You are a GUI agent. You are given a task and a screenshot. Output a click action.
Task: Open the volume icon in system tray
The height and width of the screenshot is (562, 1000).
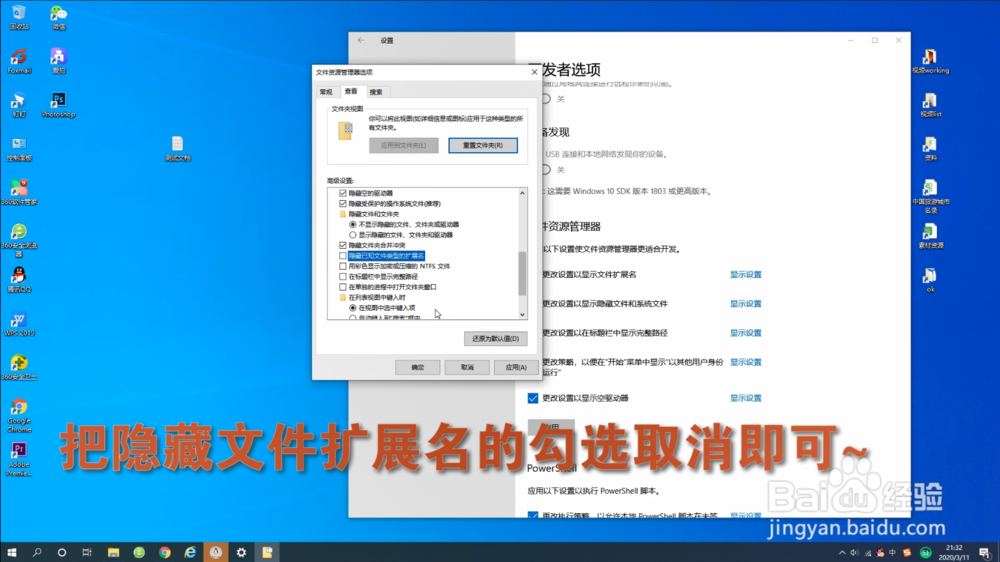855,552
